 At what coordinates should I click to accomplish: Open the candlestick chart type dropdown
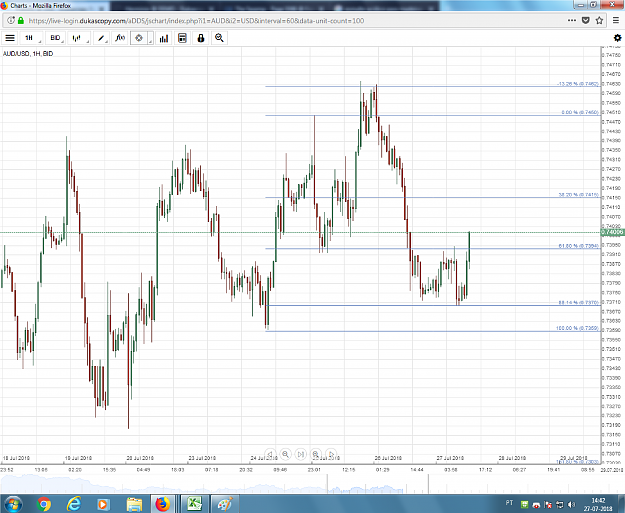[79, 38]
